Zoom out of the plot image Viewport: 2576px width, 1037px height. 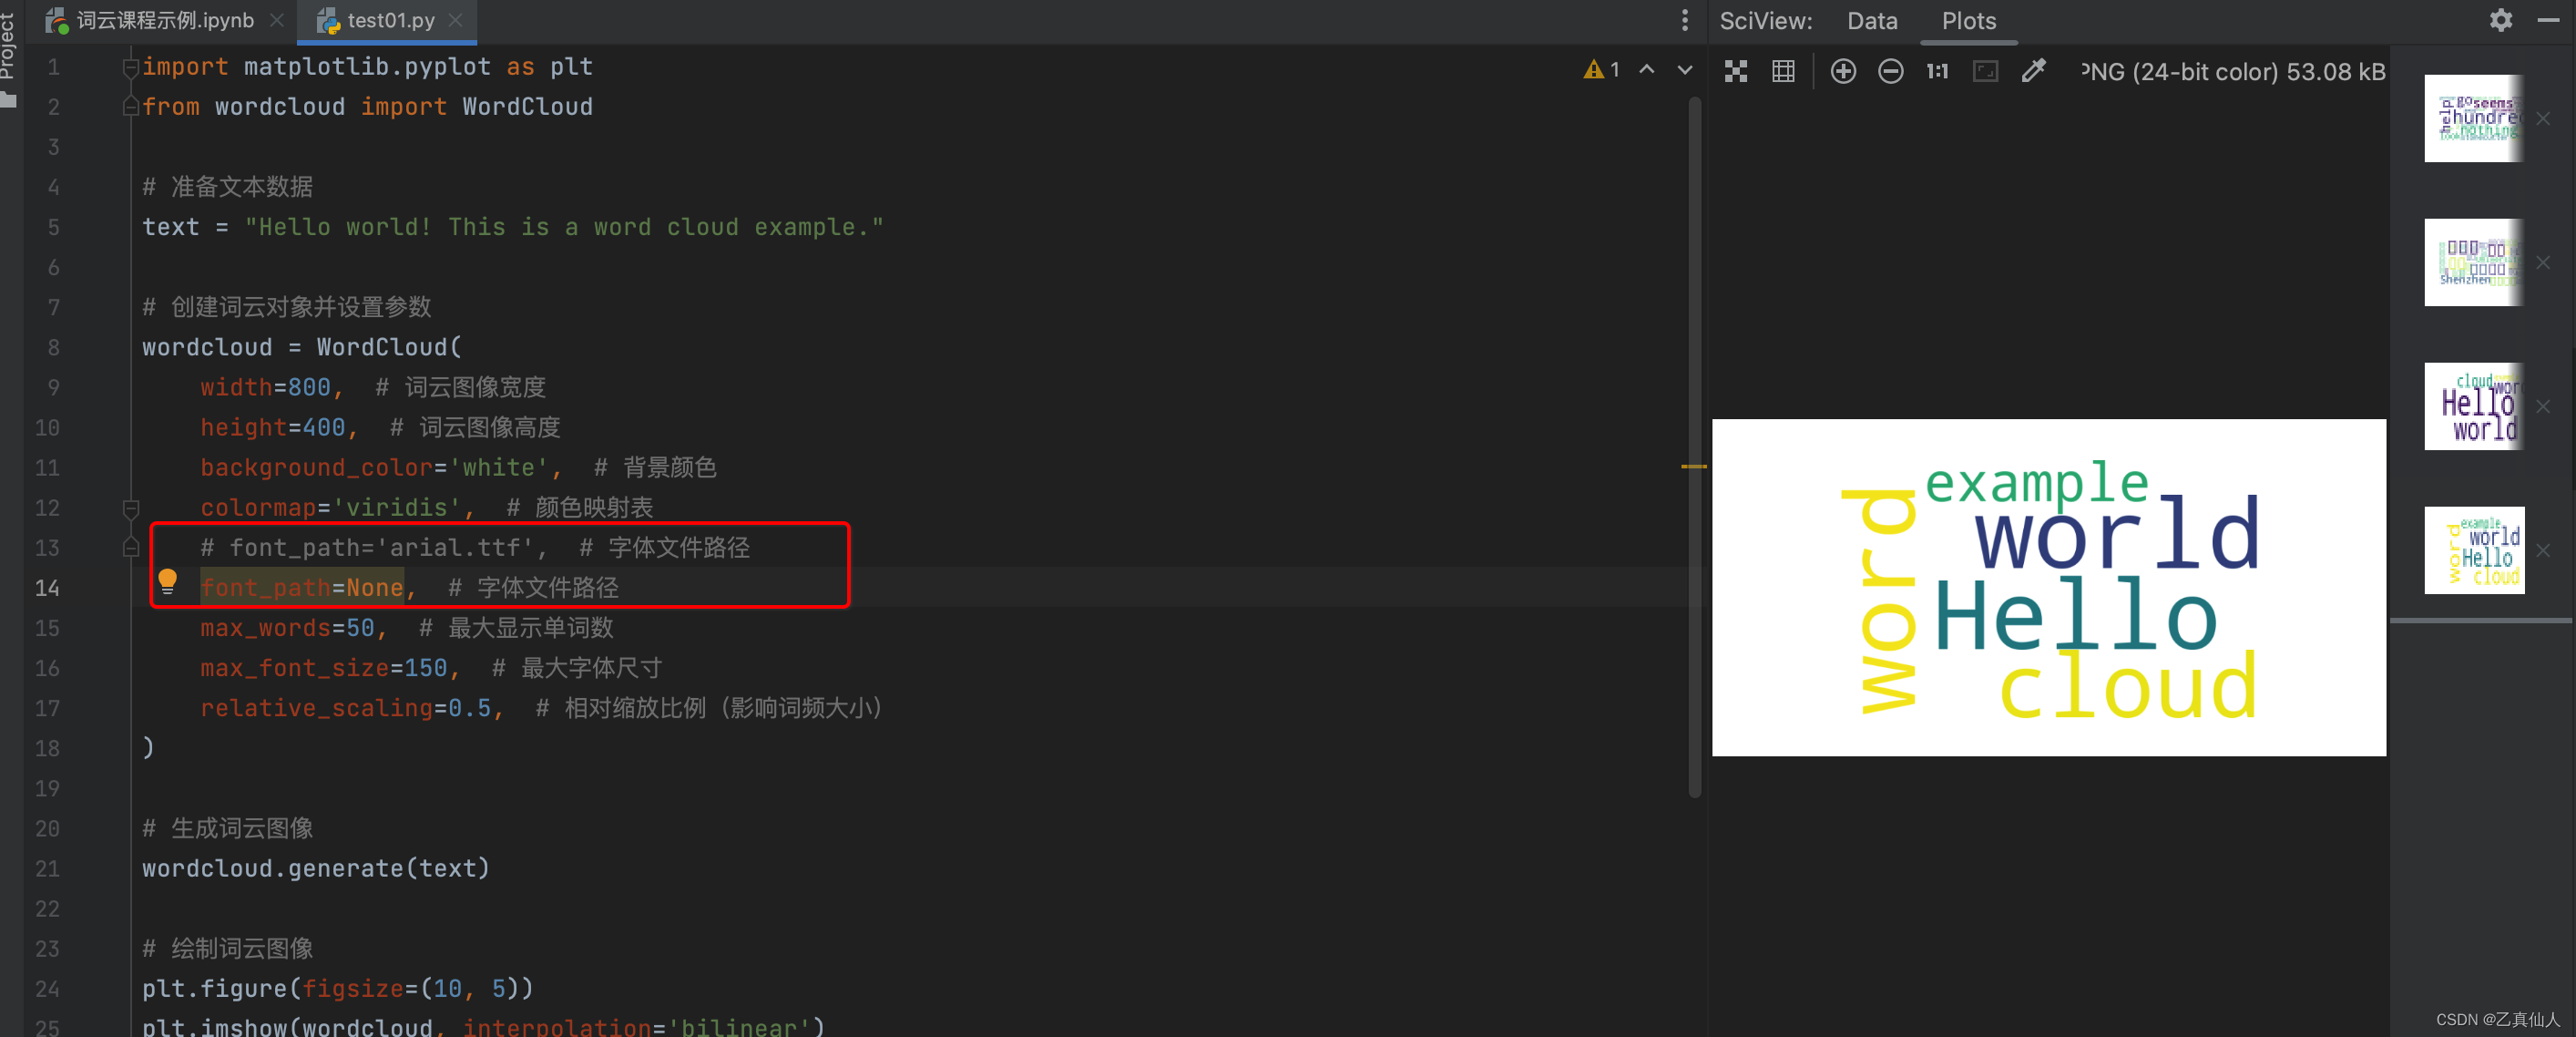pos(1890,71)
